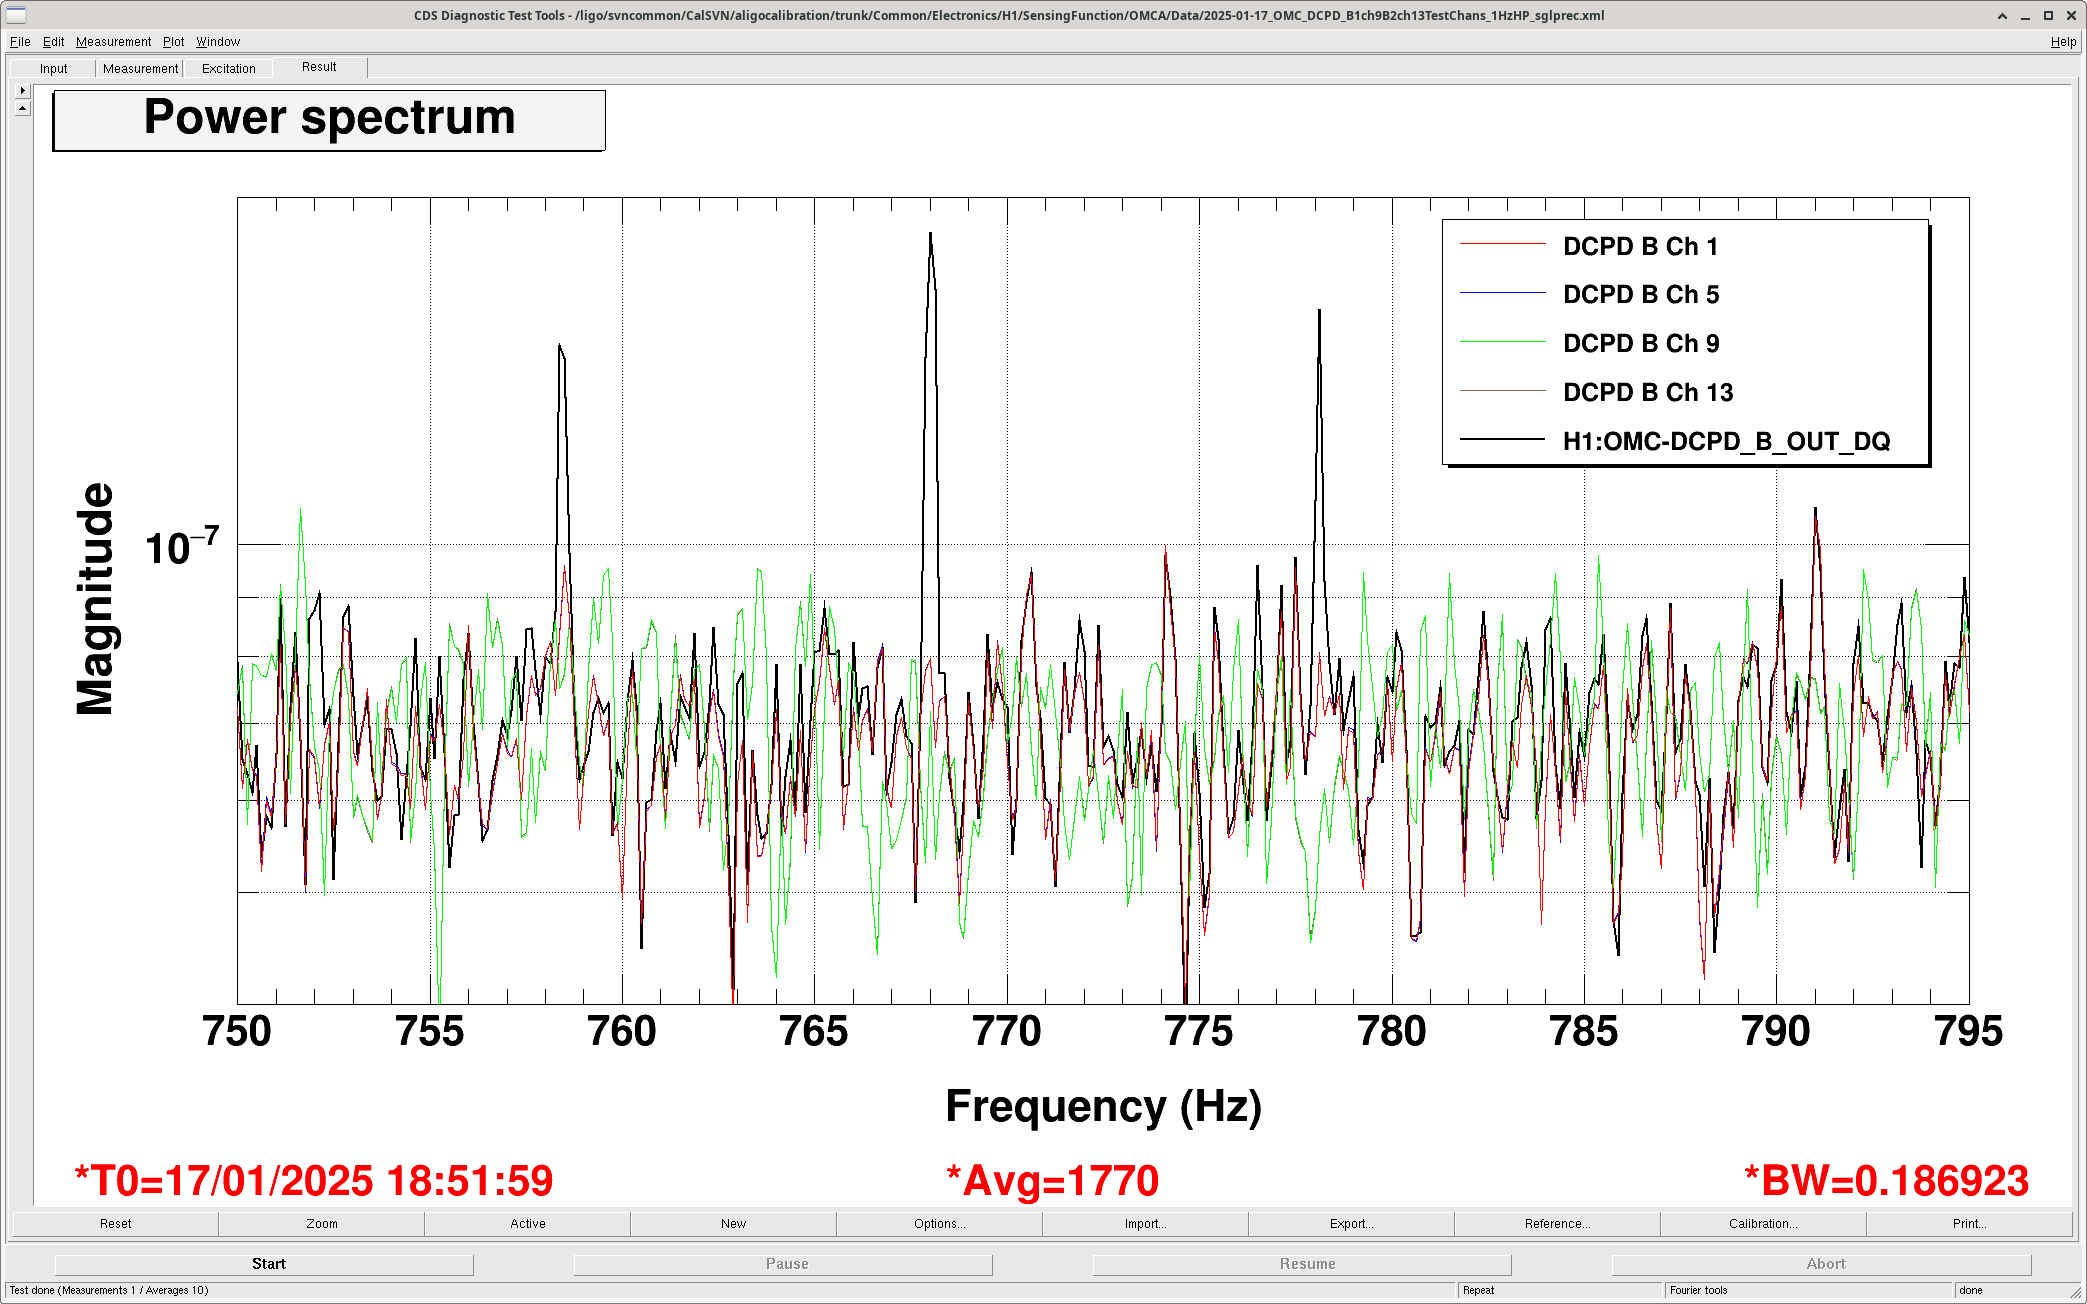Screen dimensions: 2087x1304
Task: Open the Plot menu
Action: click(x=173, y=41)
